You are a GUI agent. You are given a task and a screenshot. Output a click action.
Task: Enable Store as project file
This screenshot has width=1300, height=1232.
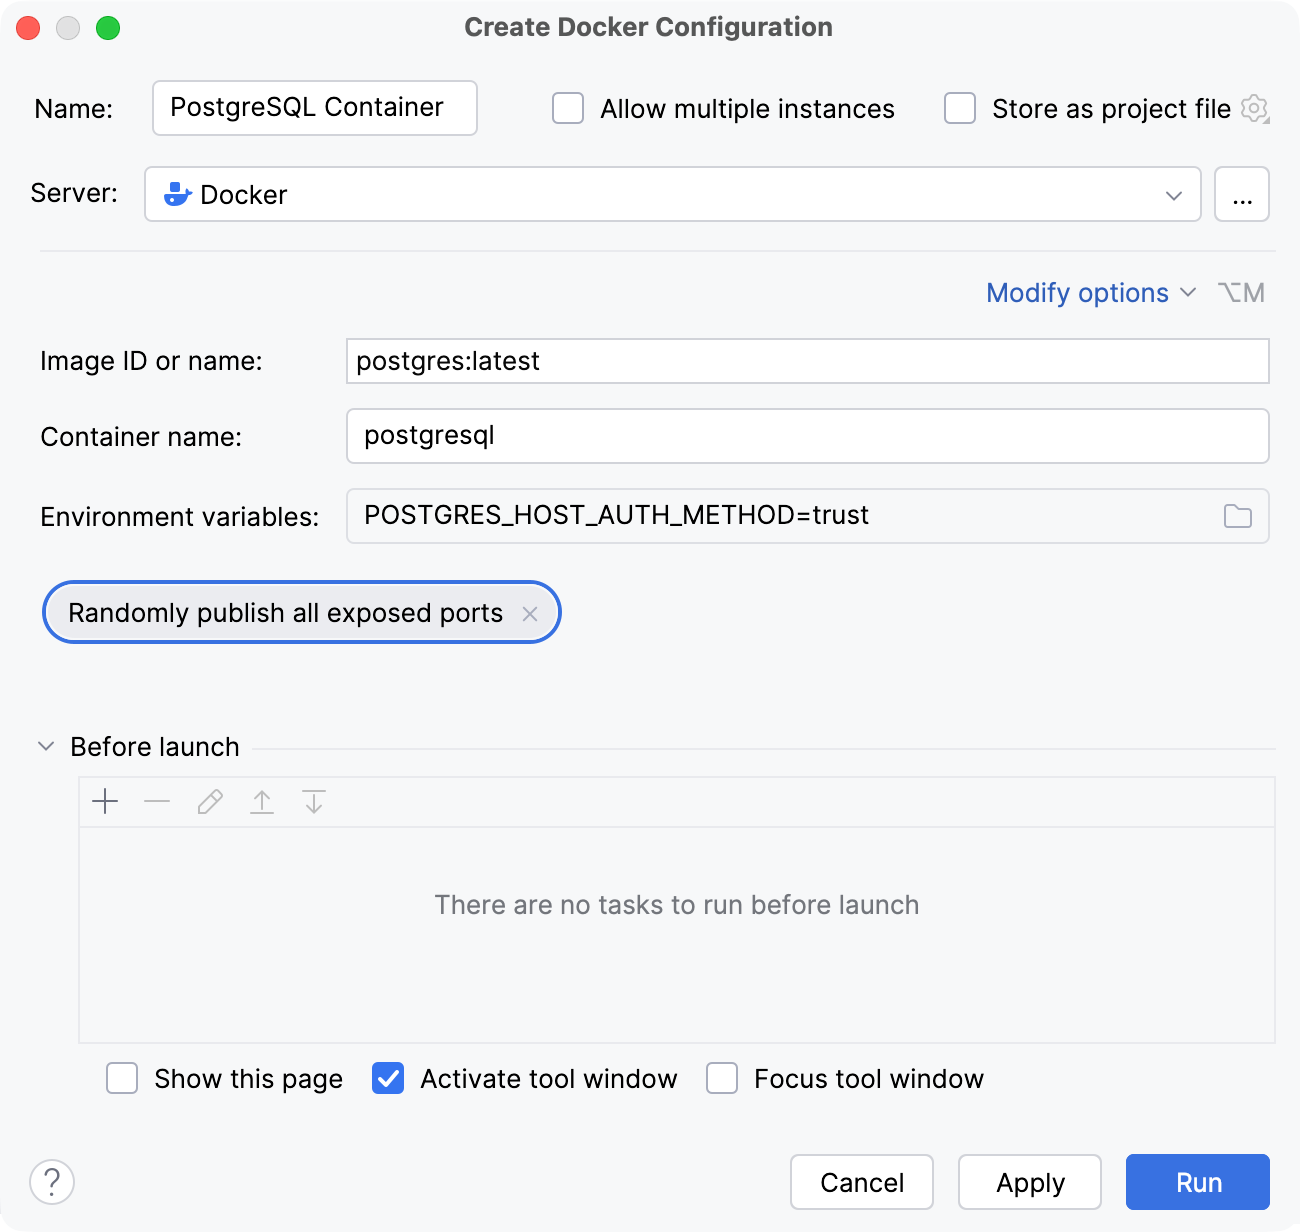pyautogui.click(x=959, y=109)
